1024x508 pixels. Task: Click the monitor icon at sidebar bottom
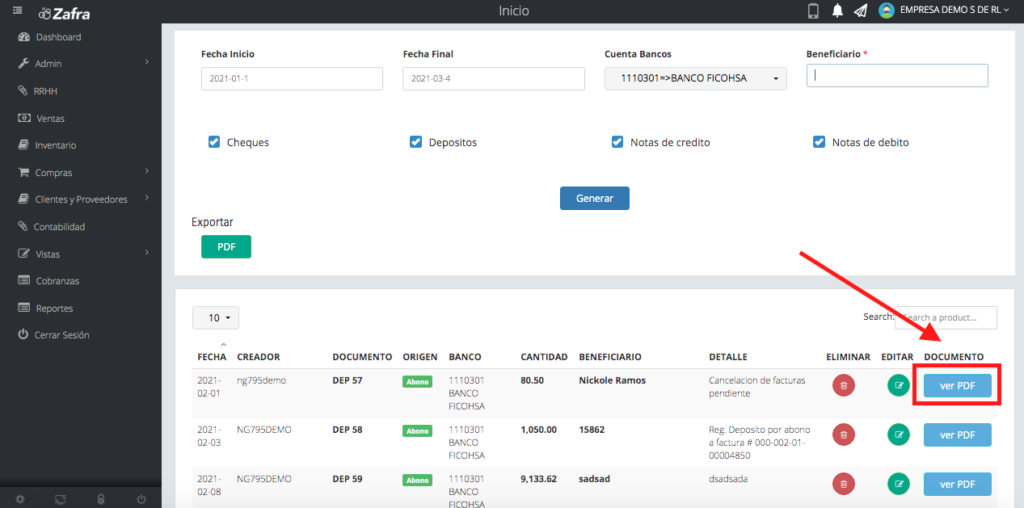(60, 500)
